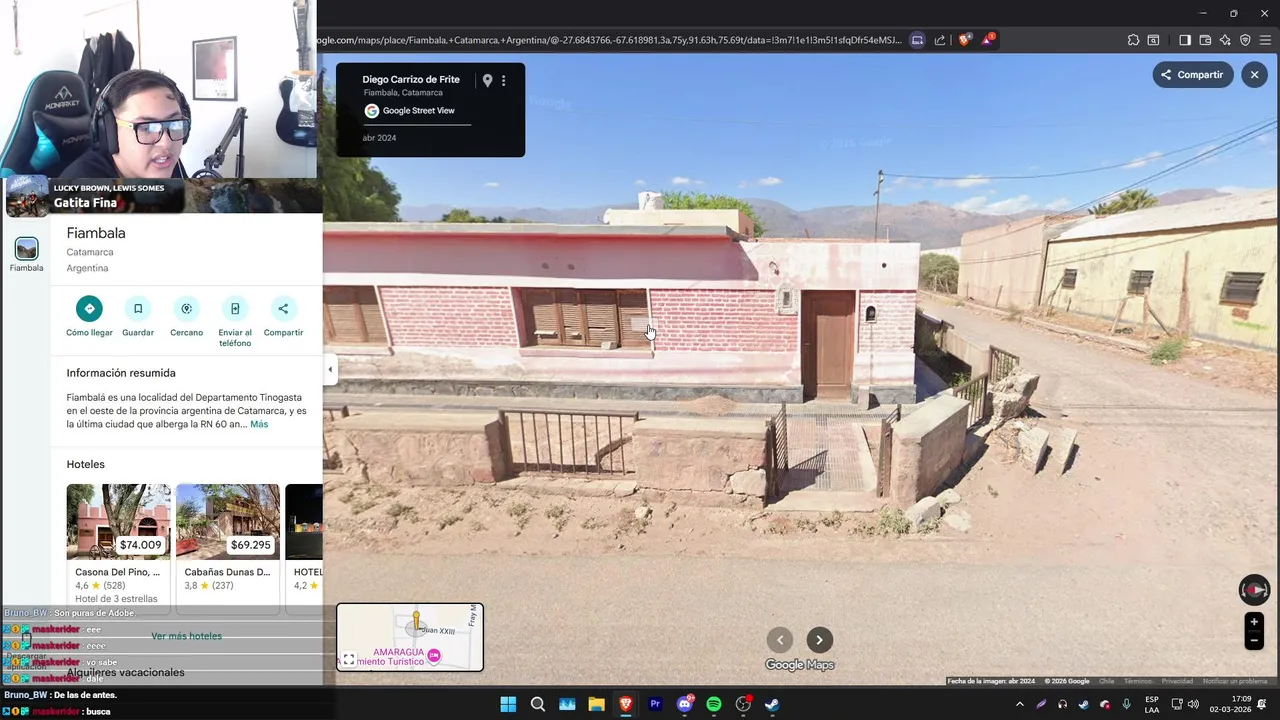The height and width of the screenshot is (720, 1280).
Task: Click the Diego Carrizo de Frite title
Action: (411, 79)
